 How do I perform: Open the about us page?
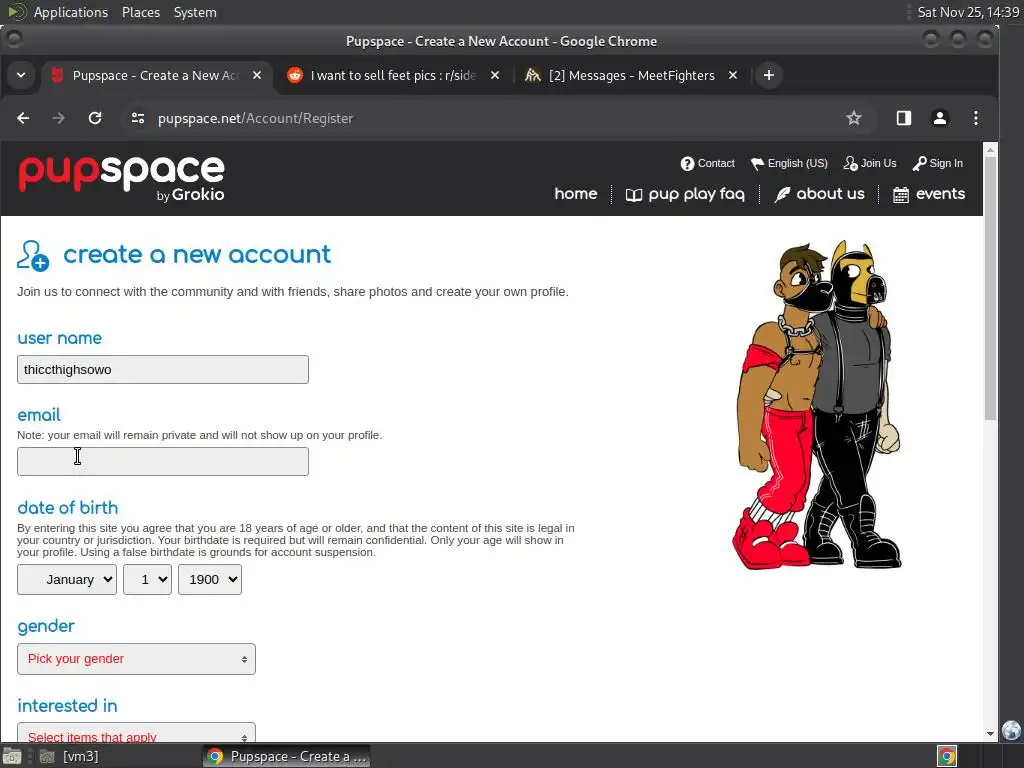(819, 194)
